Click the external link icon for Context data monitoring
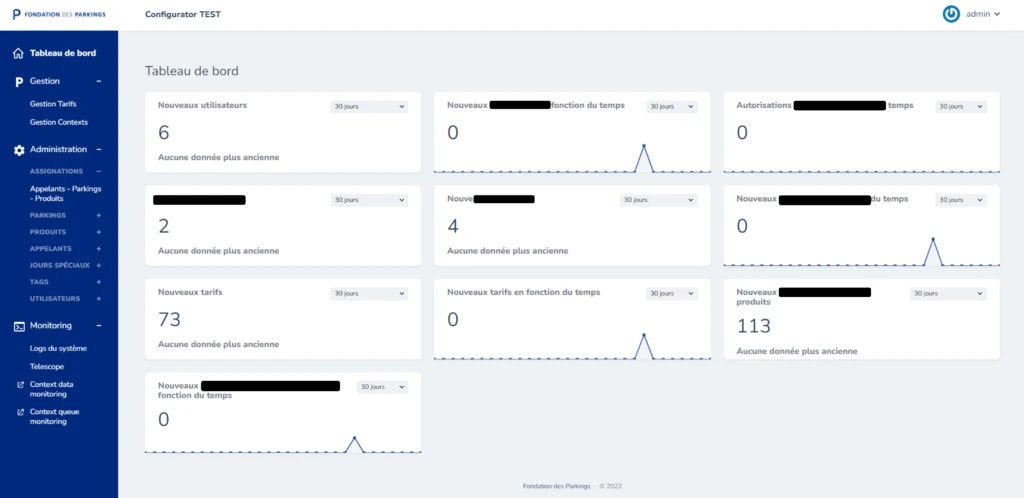The image size is (1024, 498). click(x=20, y=384)
